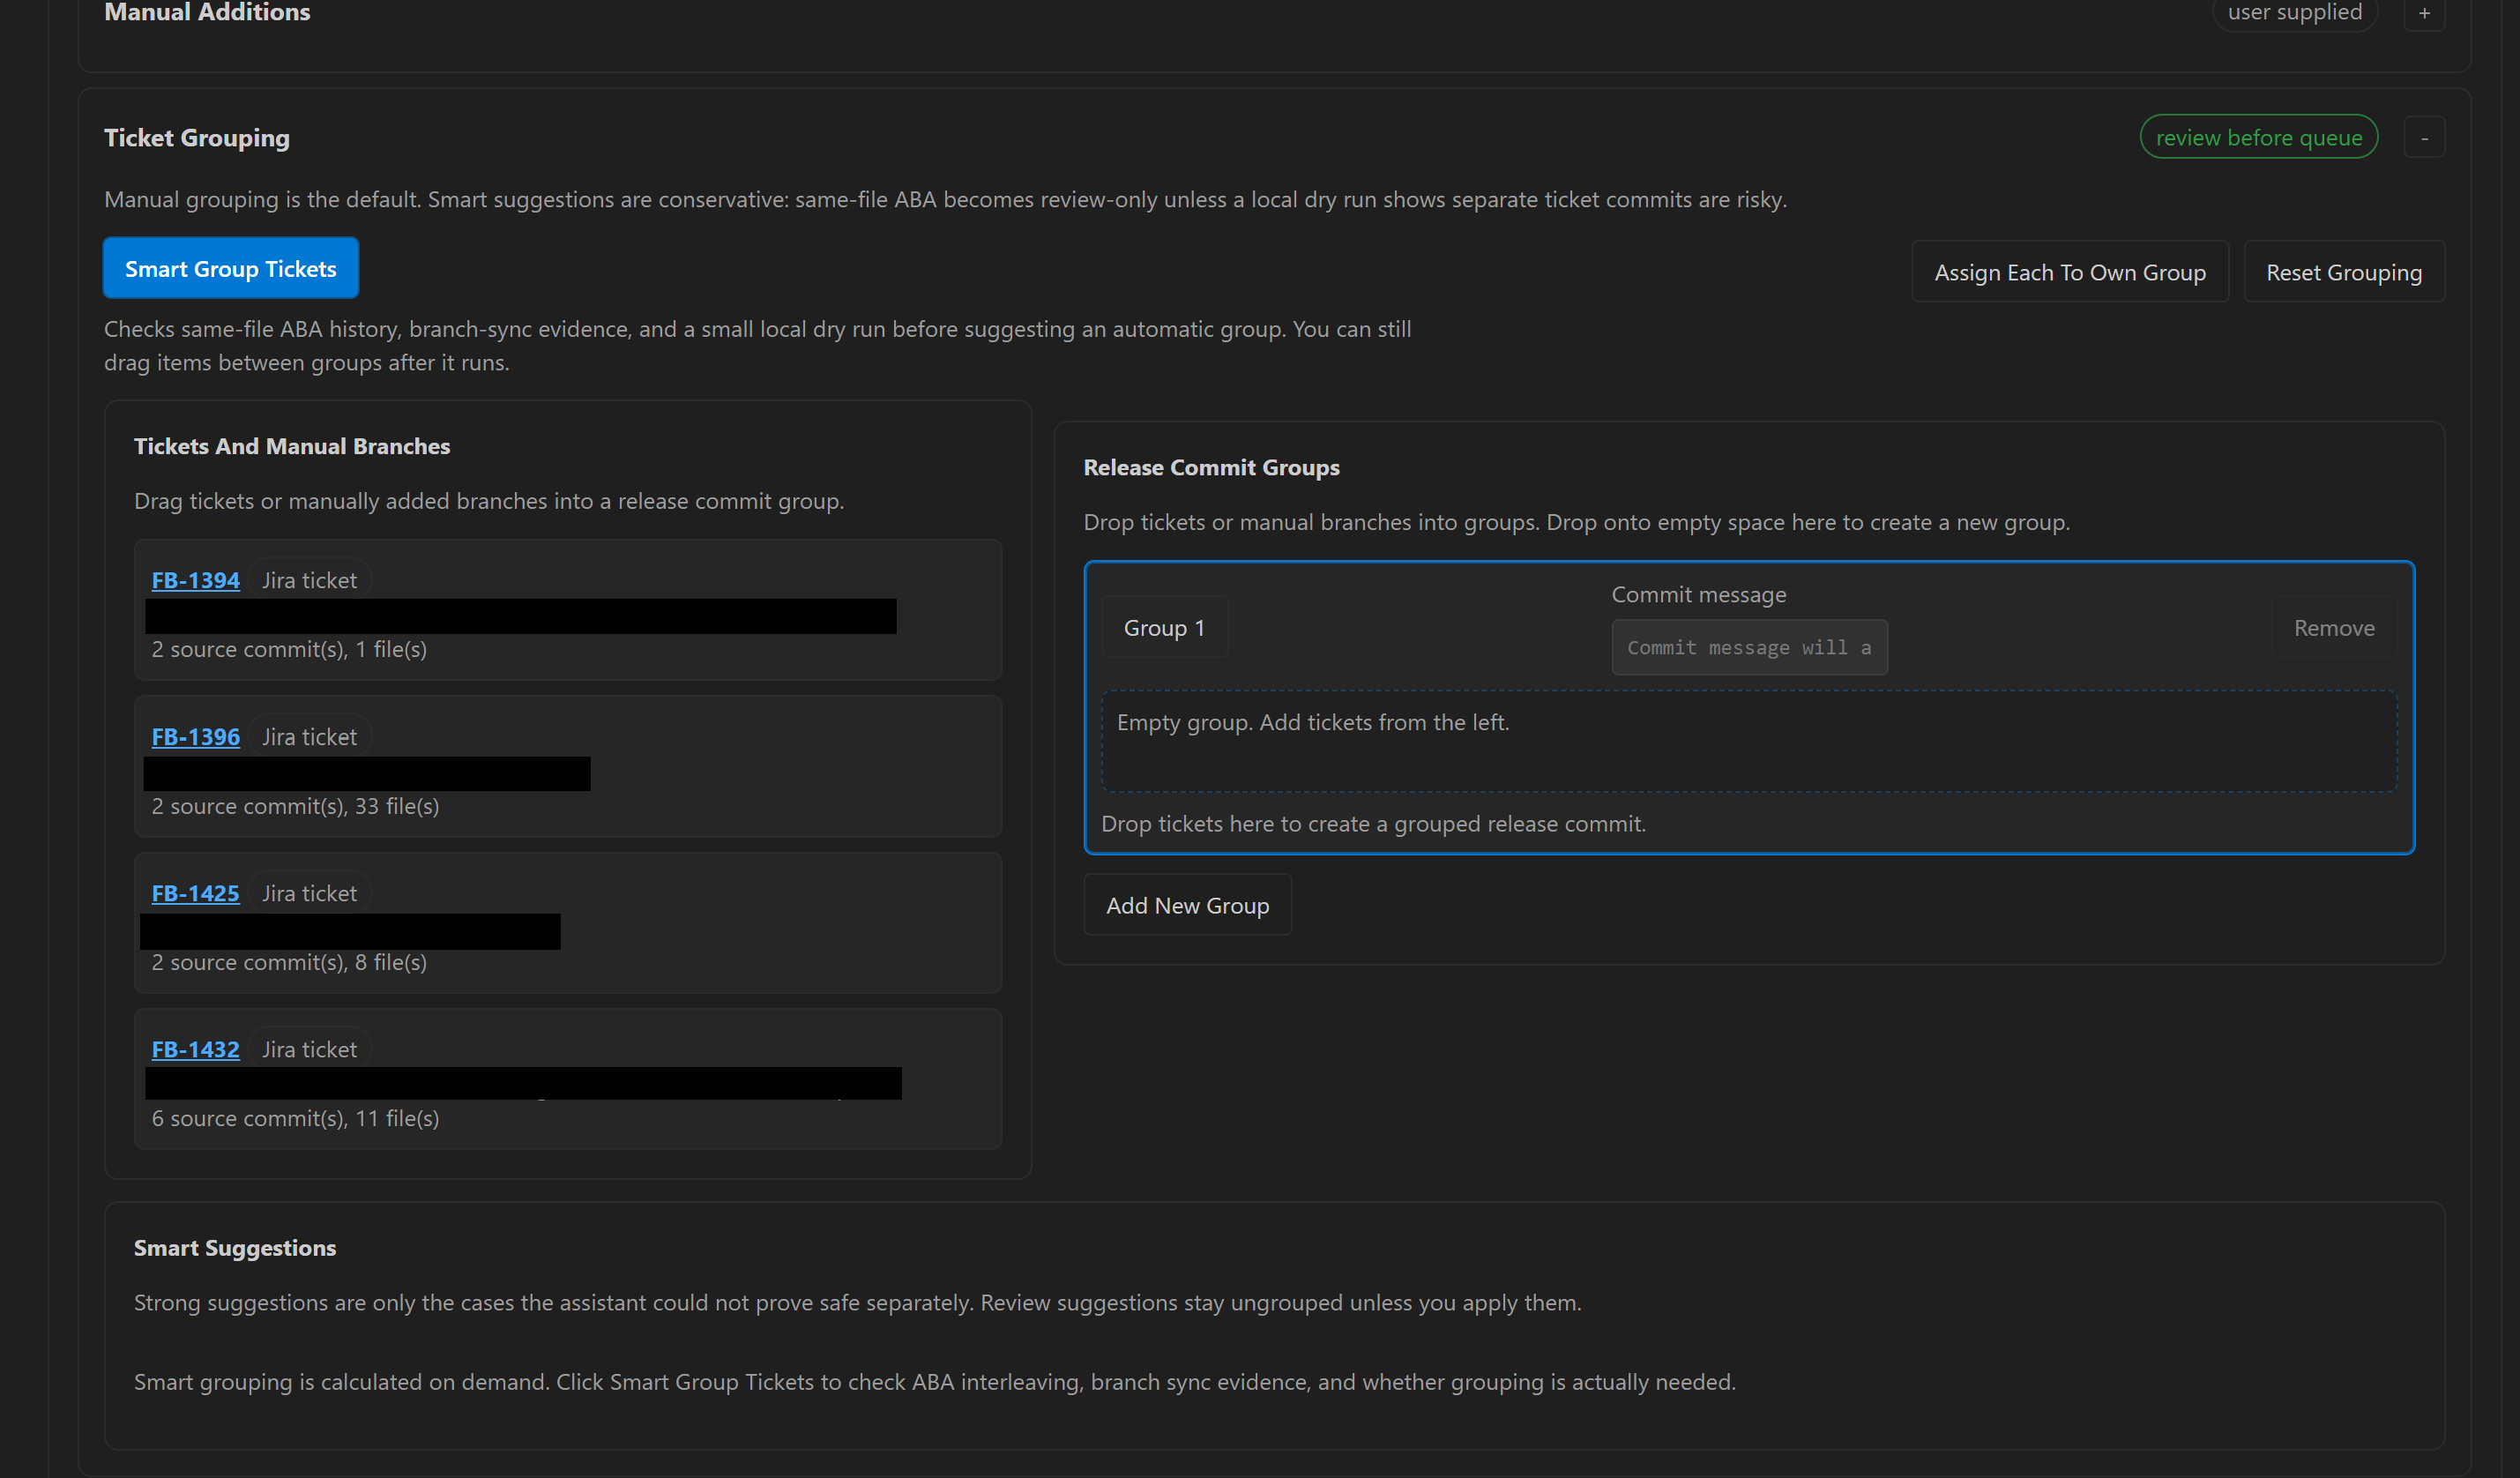Screen dimensions: 2520x1478
Task: Remove Group 1
Action: tap(2333, 627)
